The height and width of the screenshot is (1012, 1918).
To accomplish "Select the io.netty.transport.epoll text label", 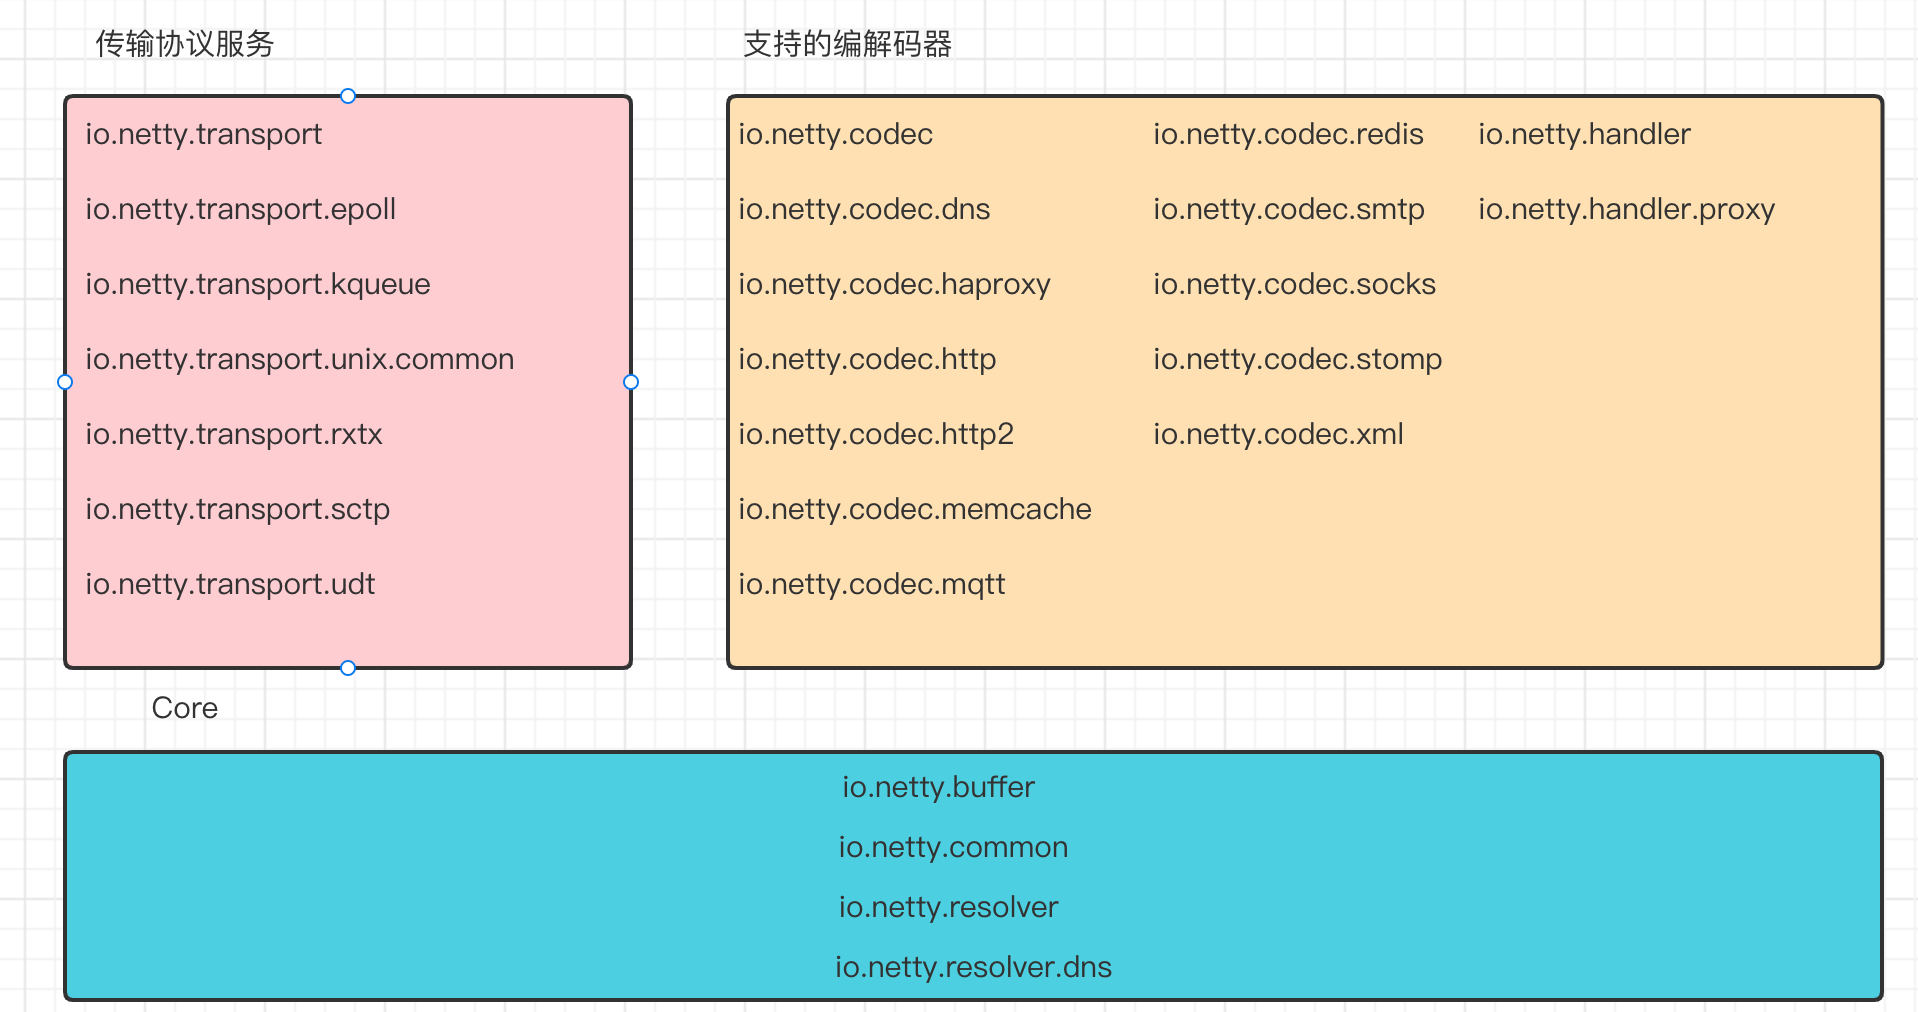I will click(x=240, y=209).
